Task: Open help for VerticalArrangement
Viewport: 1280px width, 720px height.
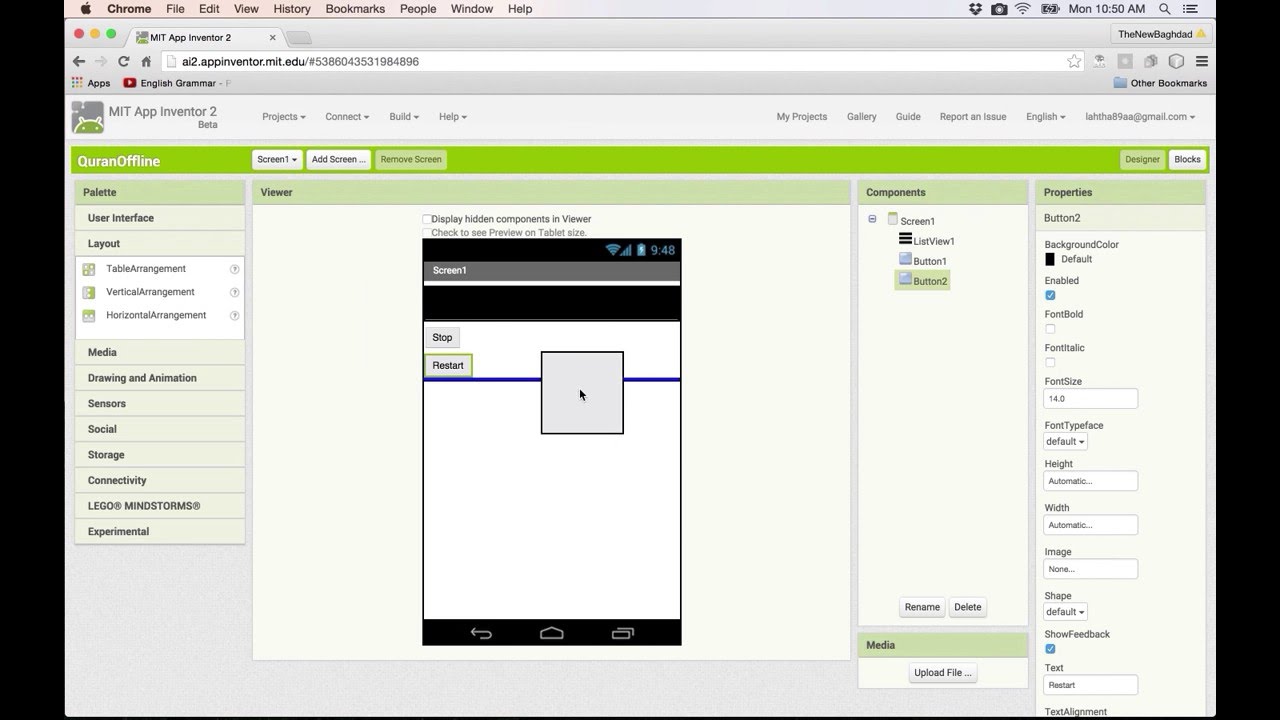Action: (234, 292)
